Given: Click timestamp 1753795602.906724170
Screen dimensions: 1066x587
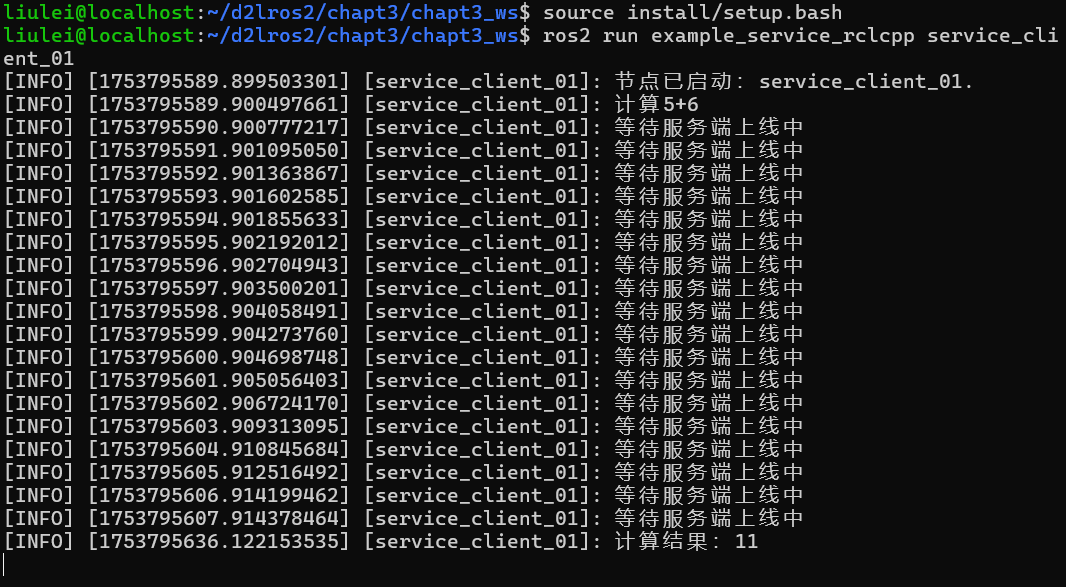Looking at the screenshot, I should pyautogui.click(x=219, y=403).
